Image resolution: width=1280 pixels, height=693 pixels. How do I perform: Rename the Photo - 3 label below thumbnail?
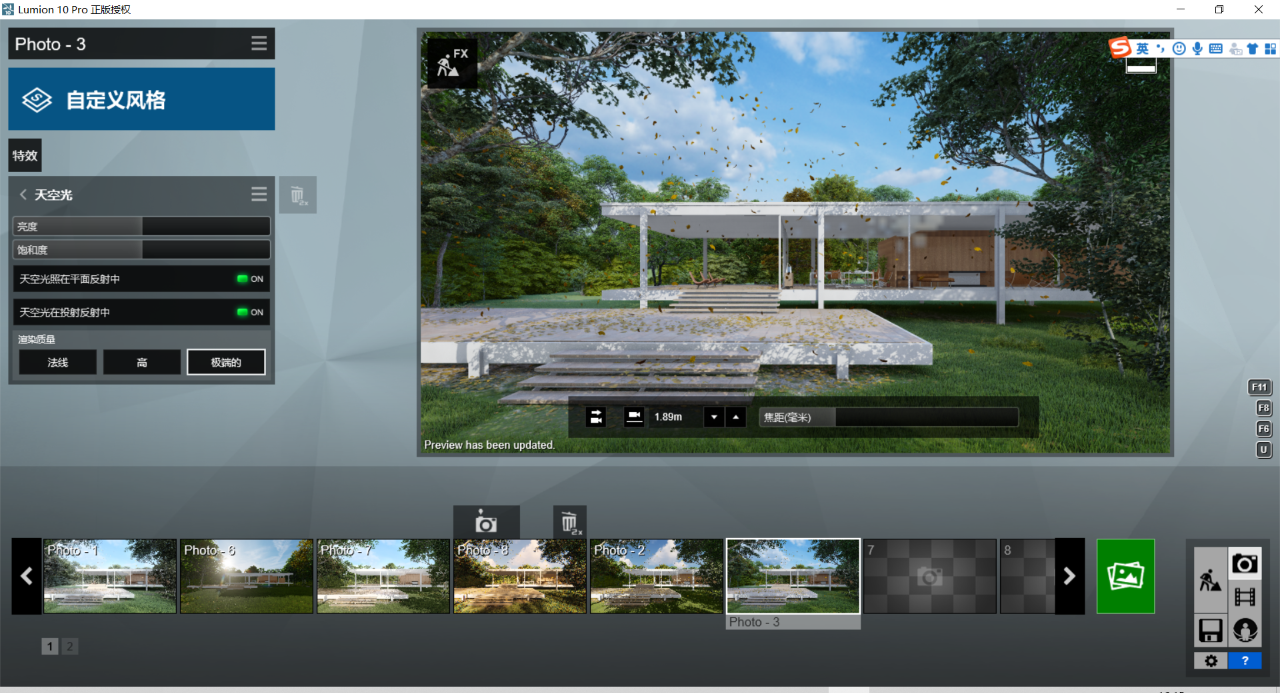793,622
